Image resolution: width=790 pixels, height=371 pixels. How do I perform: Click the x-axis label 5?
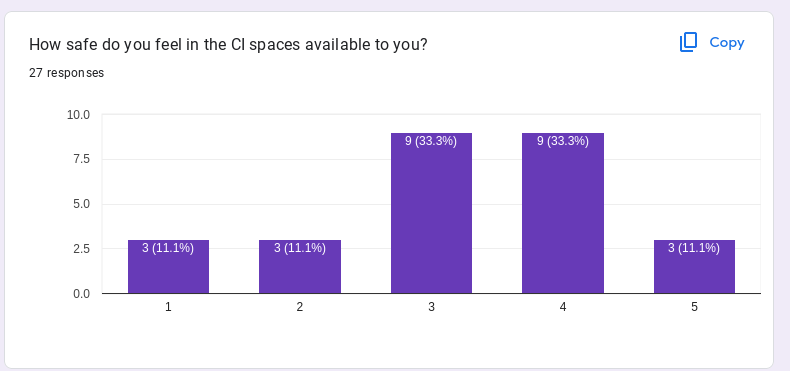(x=694, y=307)
